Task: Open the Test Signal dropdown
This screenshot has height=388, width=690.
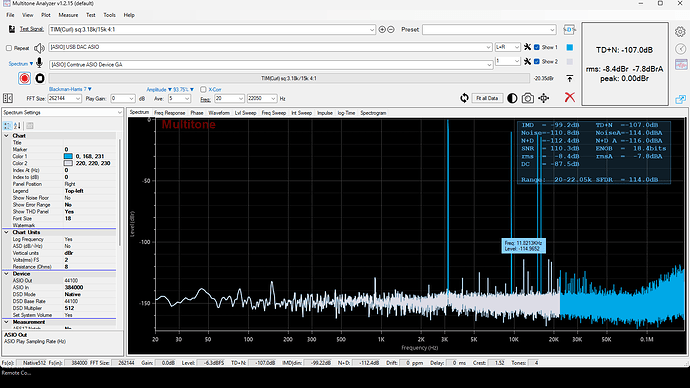Action: pyautogui.click(x=372, y=29)
